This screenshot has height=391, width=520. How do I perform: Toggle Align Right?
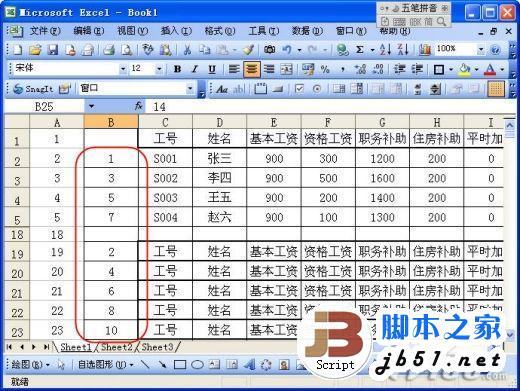click(x=269, y=69)
